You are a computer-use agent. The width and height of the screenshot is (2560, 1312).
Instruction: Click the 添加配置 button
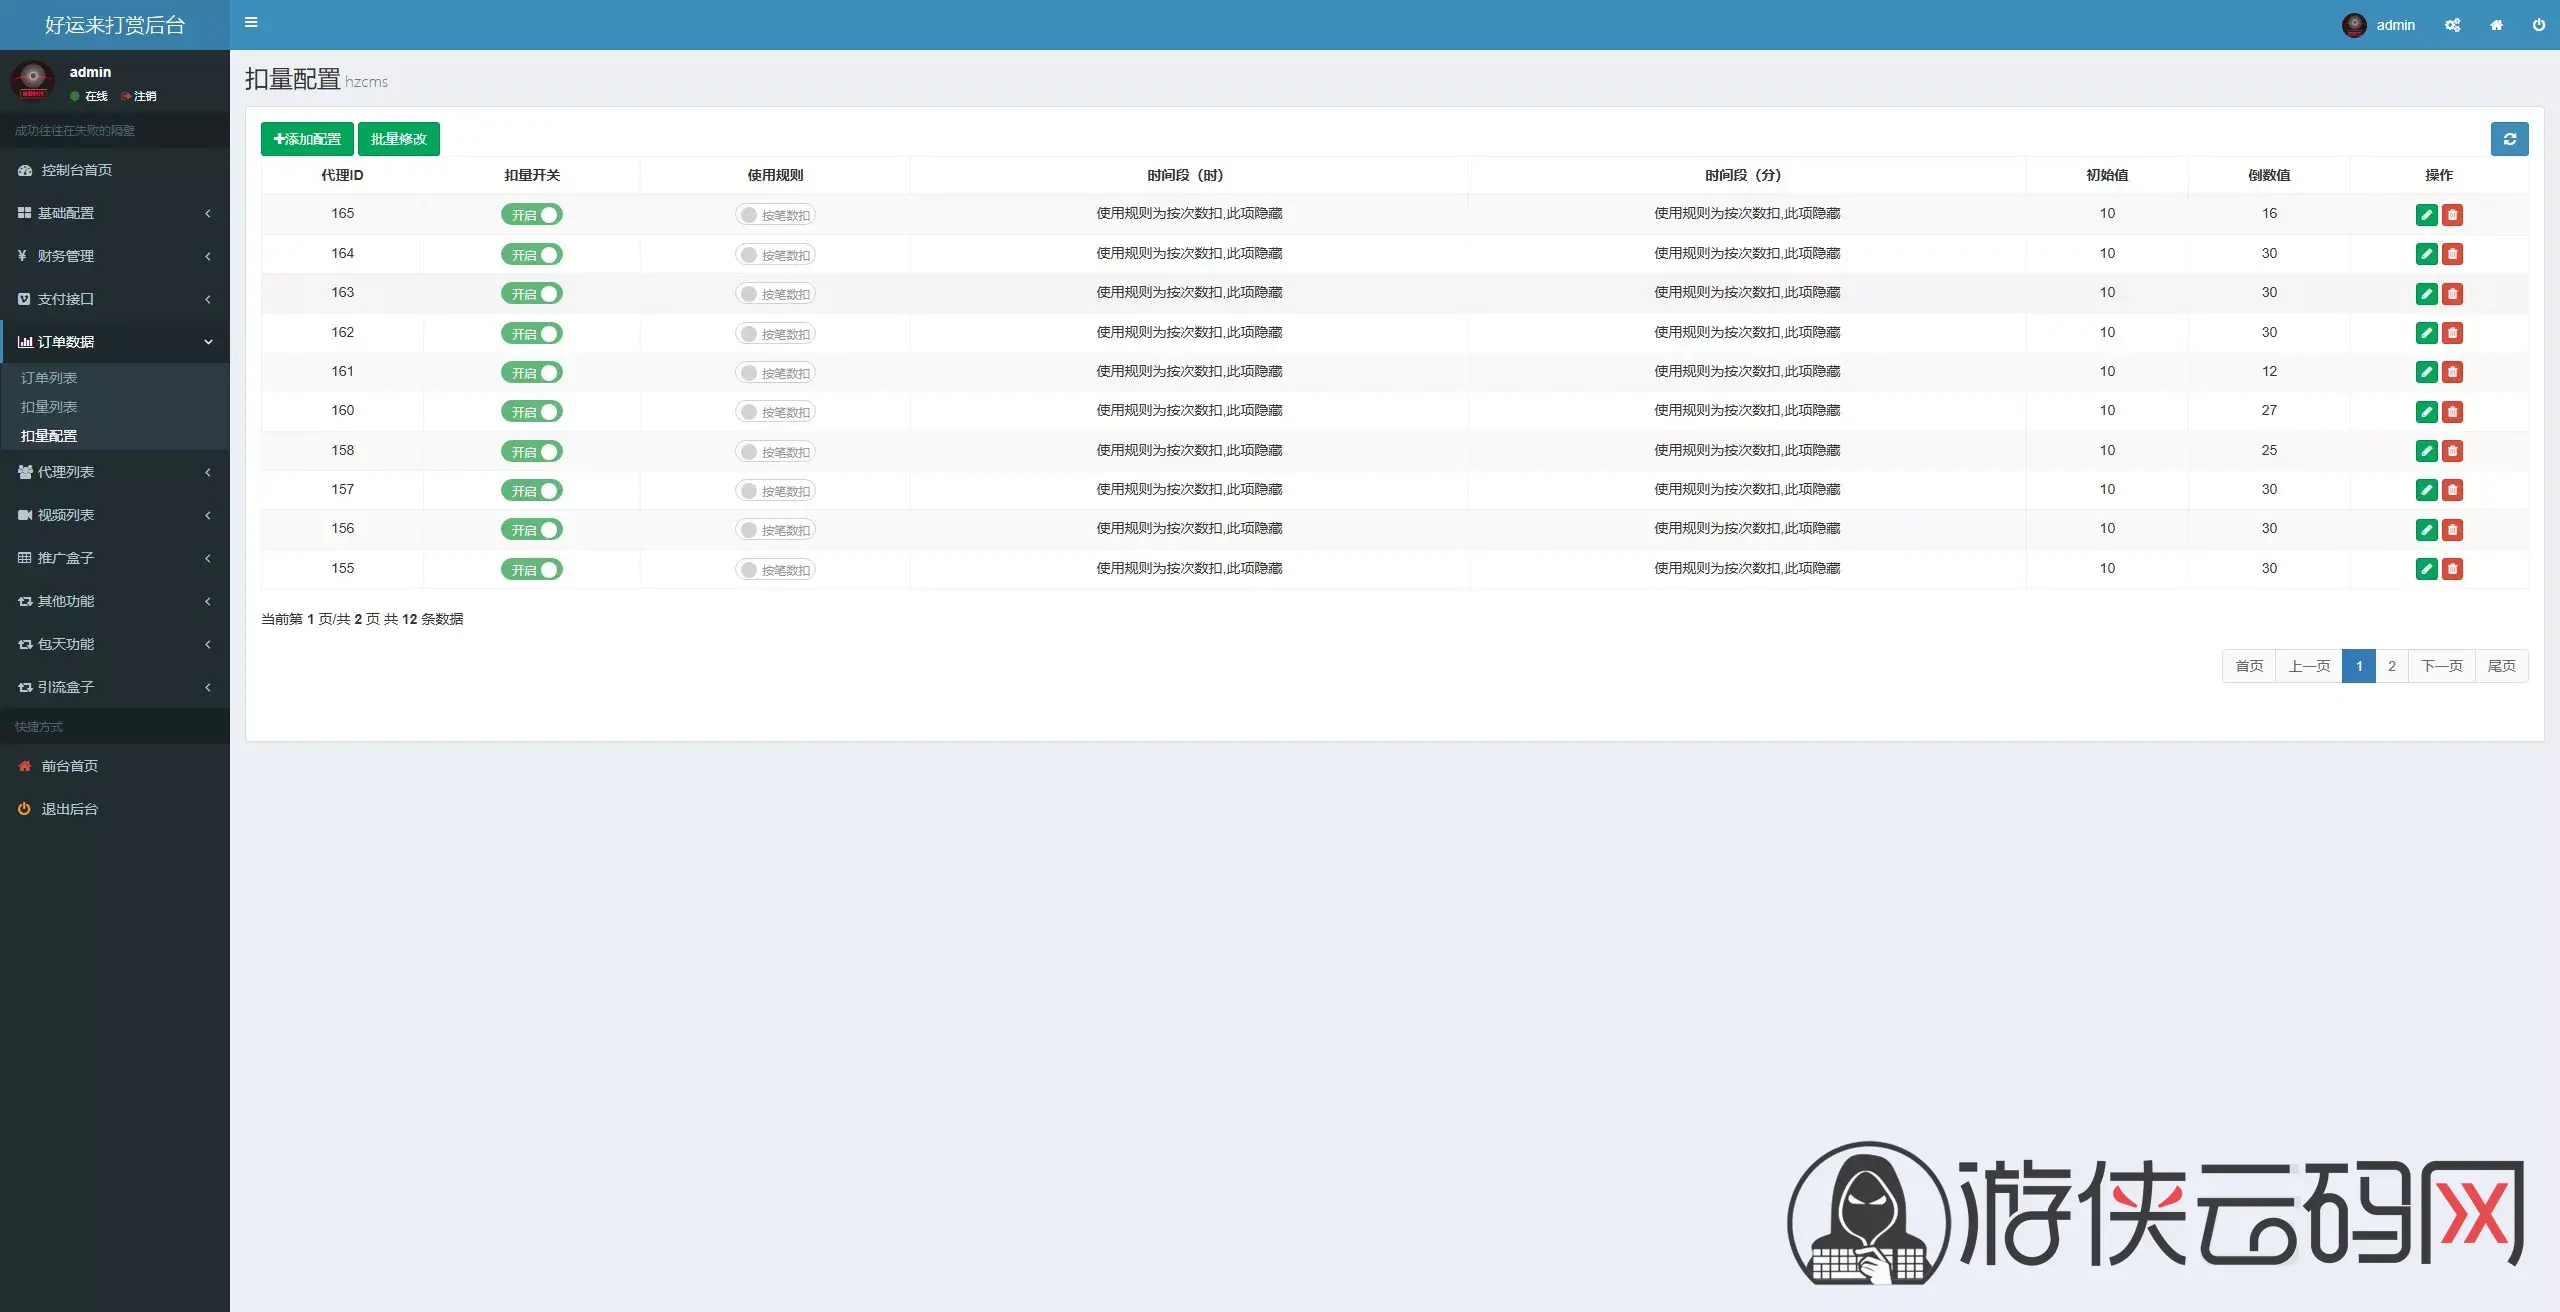(307, 139)
